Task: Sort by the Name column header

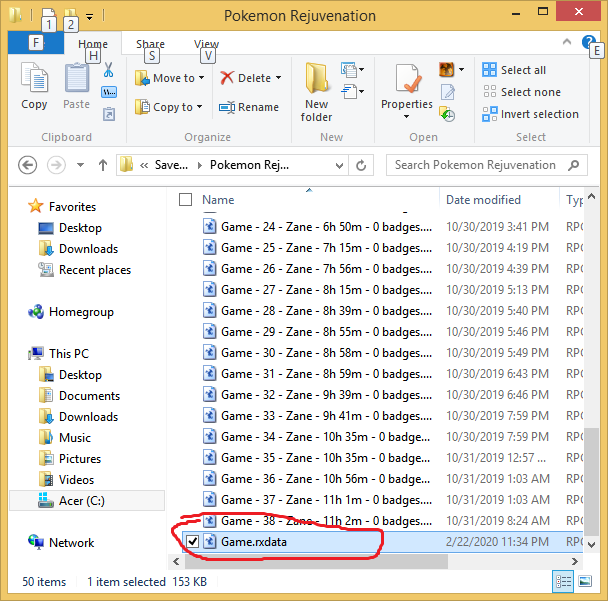Action: [x=218, y=200]
